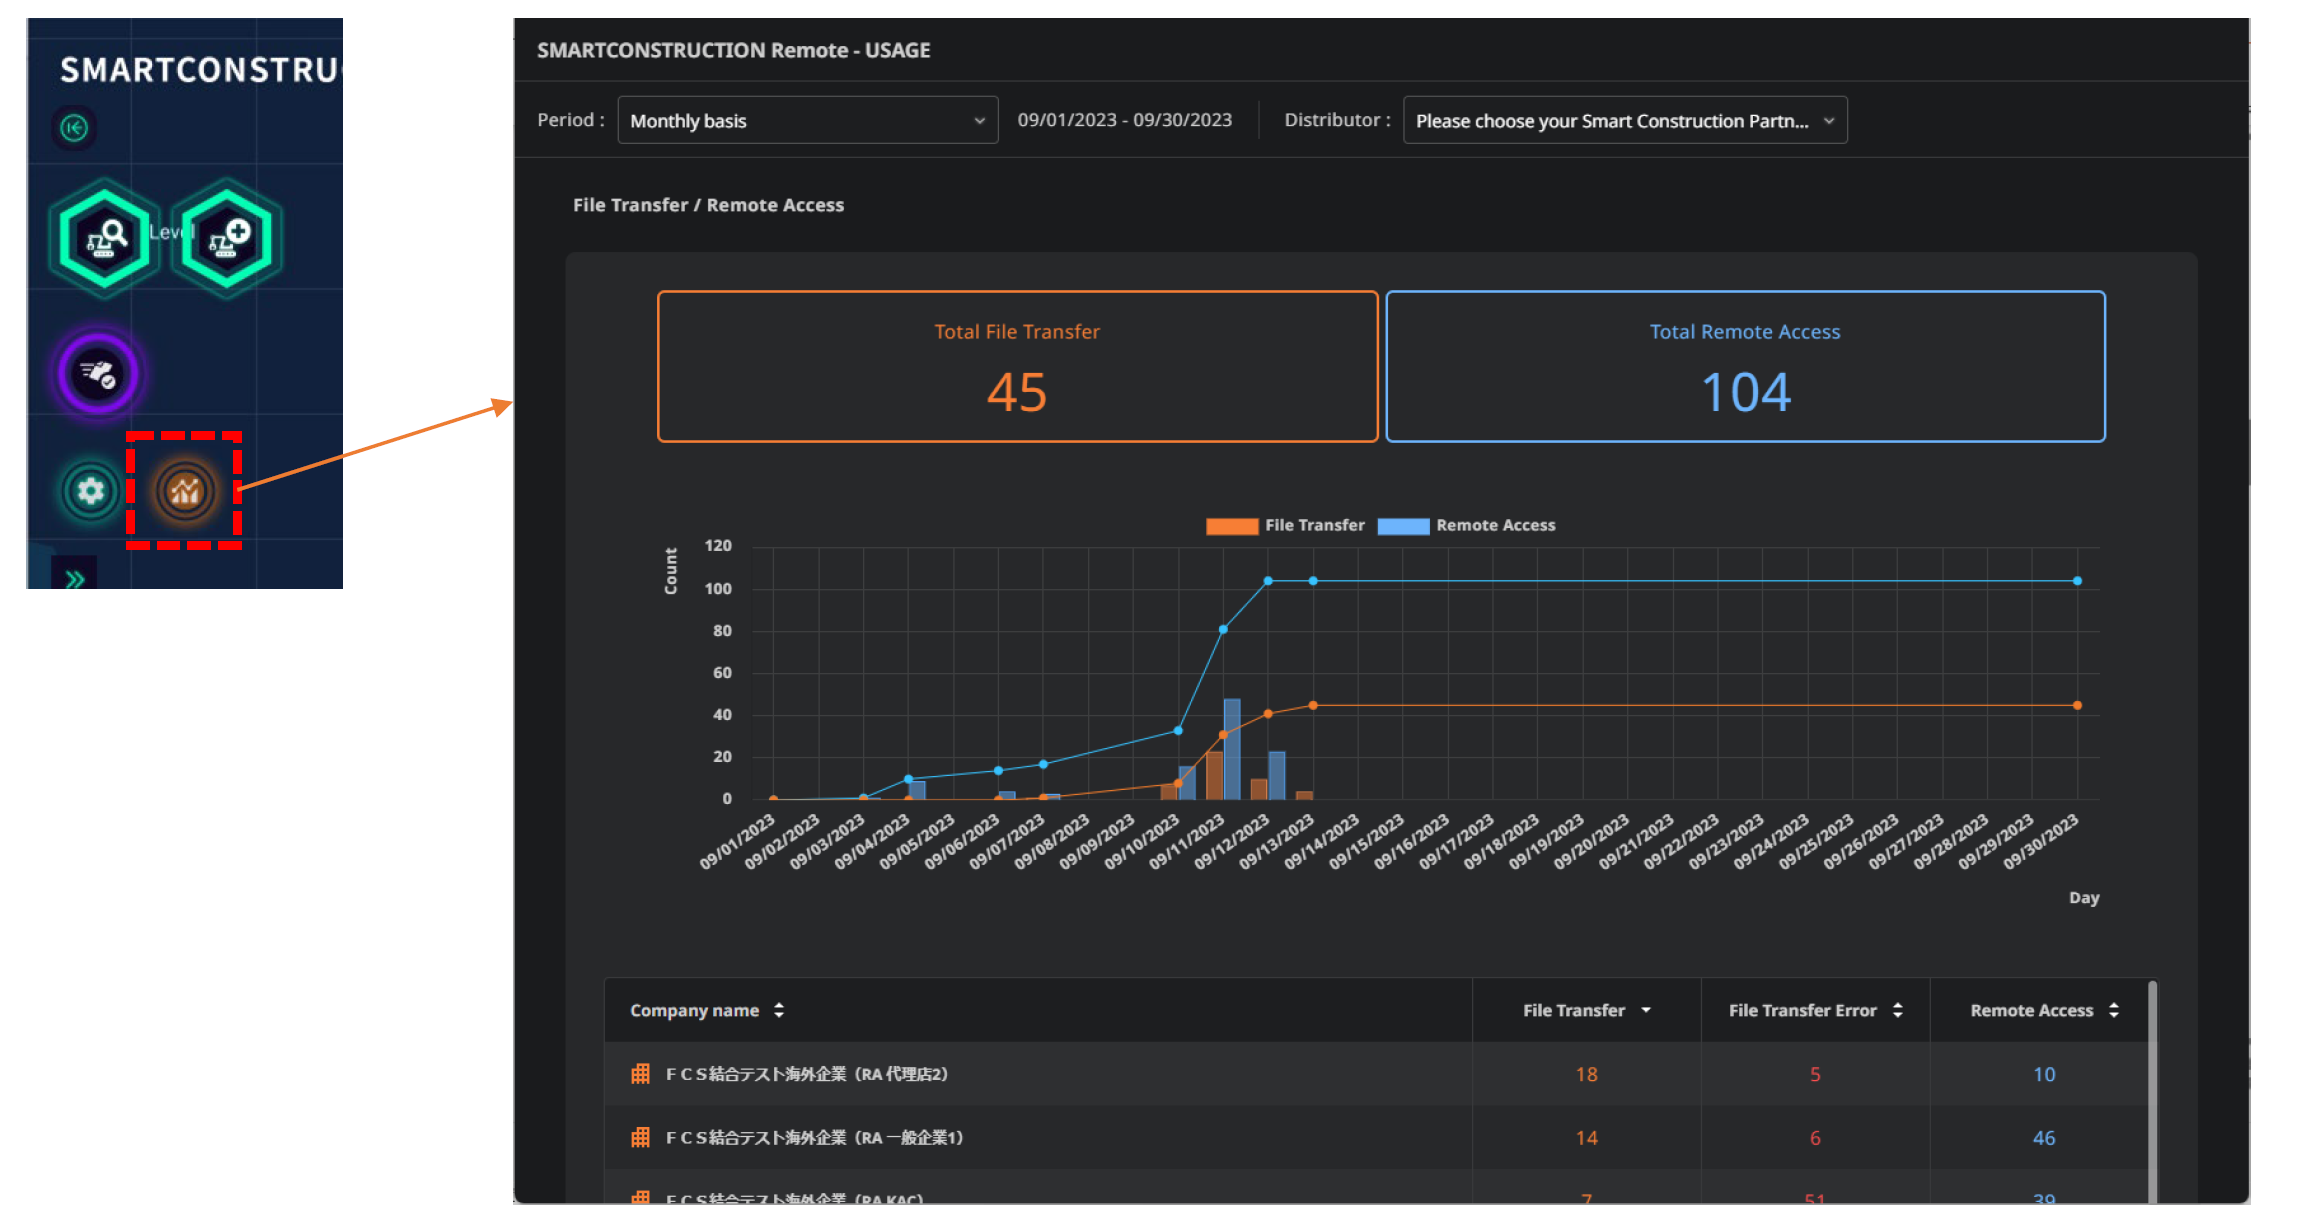Image resolution: width=2304 pixels, height=1232 pixels.
Task: Click the File Transfer / Remote Access heading
Action: click(708, 205)
